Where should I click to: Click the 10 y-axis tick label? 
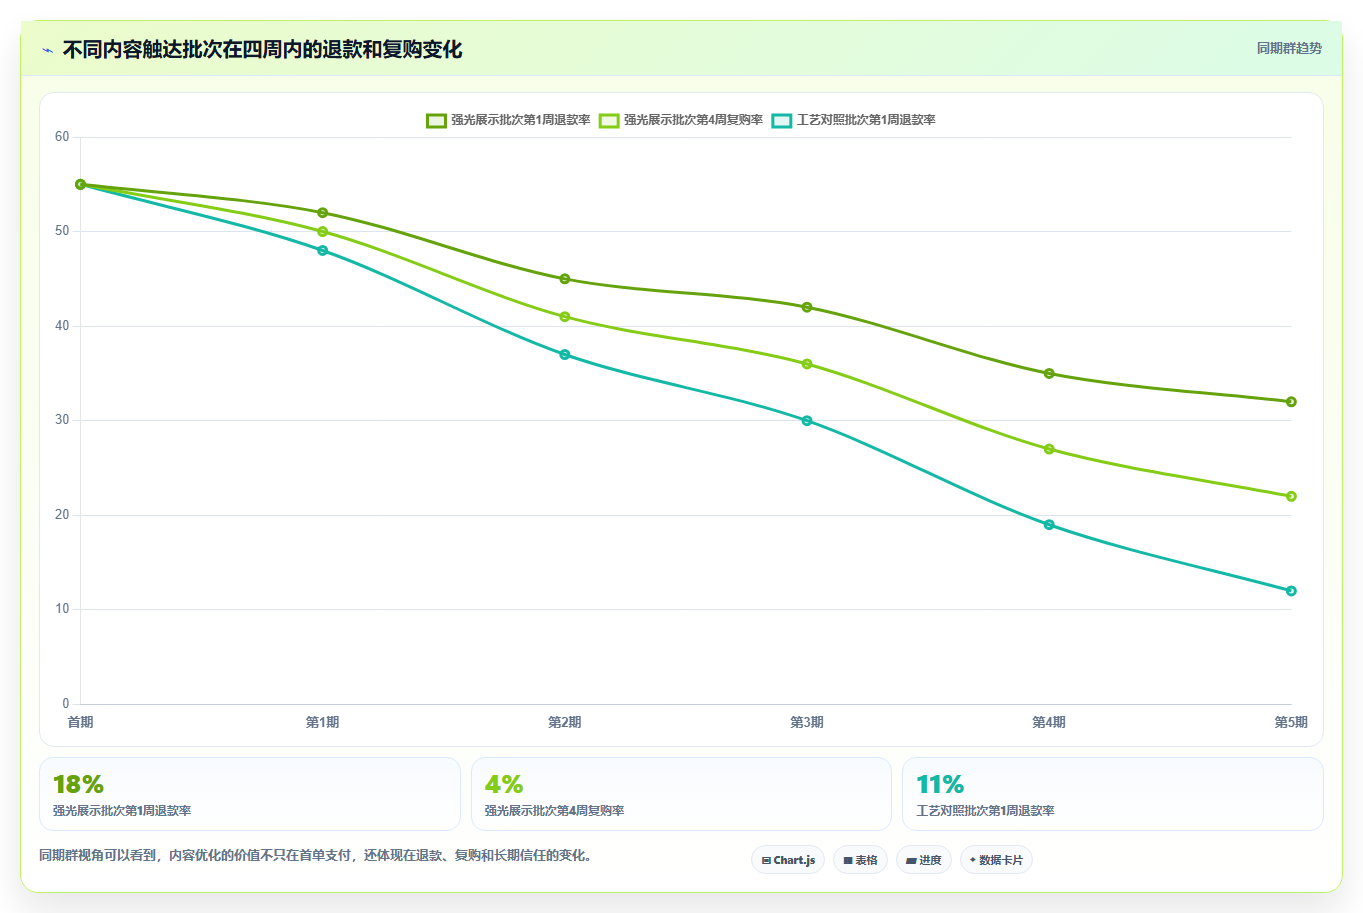(x=62, y=609)
